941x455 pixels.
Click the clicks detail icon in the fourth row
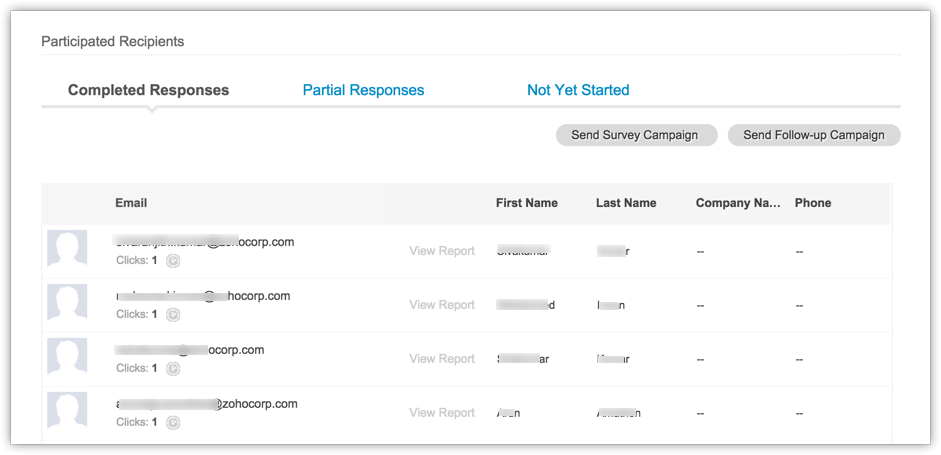172,422
